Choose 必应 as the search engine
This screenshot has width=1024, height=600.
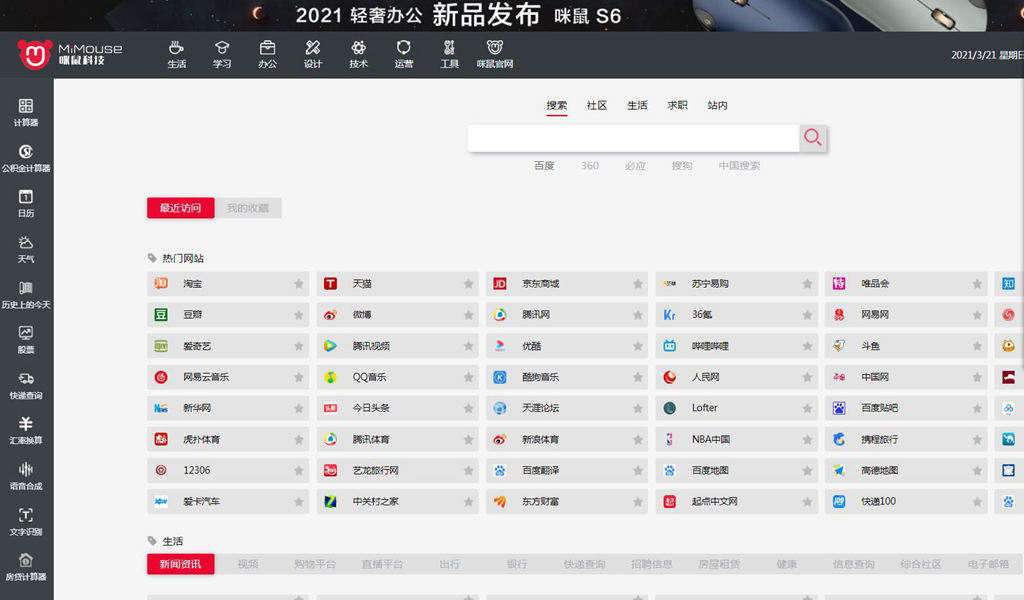click(635, 166)
